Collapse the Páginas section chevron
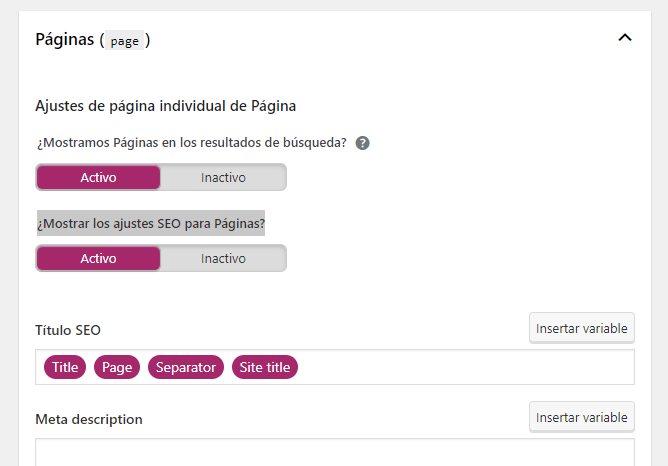This screenshot has width=668, height=466. (x=625, y=38)
